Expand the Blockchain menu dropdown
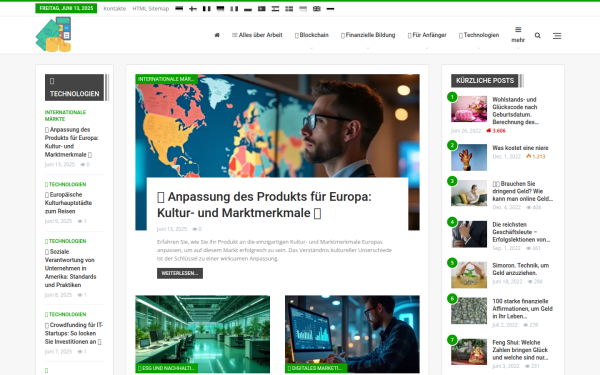 [311, 35]
